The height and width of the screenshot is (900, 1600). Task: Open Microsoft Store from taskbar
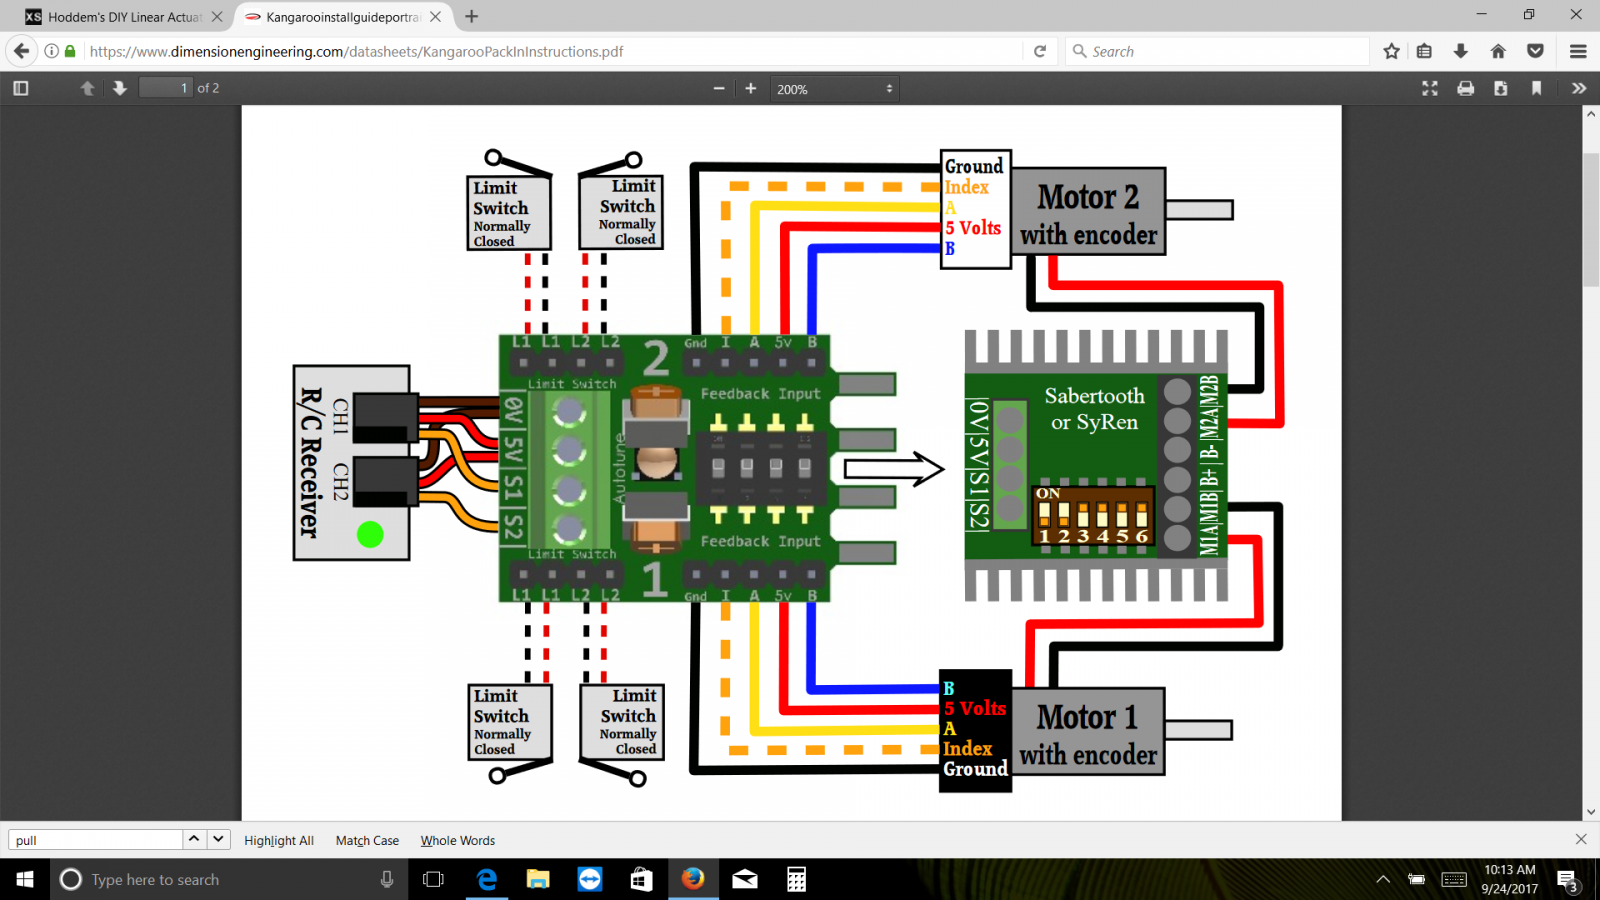tap(642, 879)
